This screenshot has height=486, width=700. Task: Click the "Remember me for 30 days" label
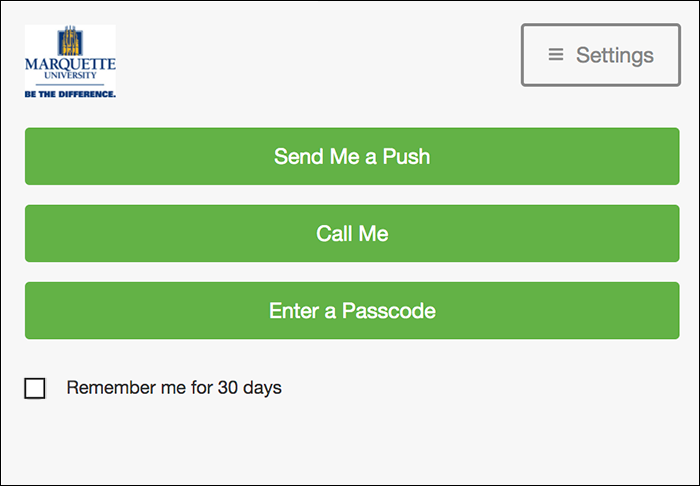coord(174,388)
